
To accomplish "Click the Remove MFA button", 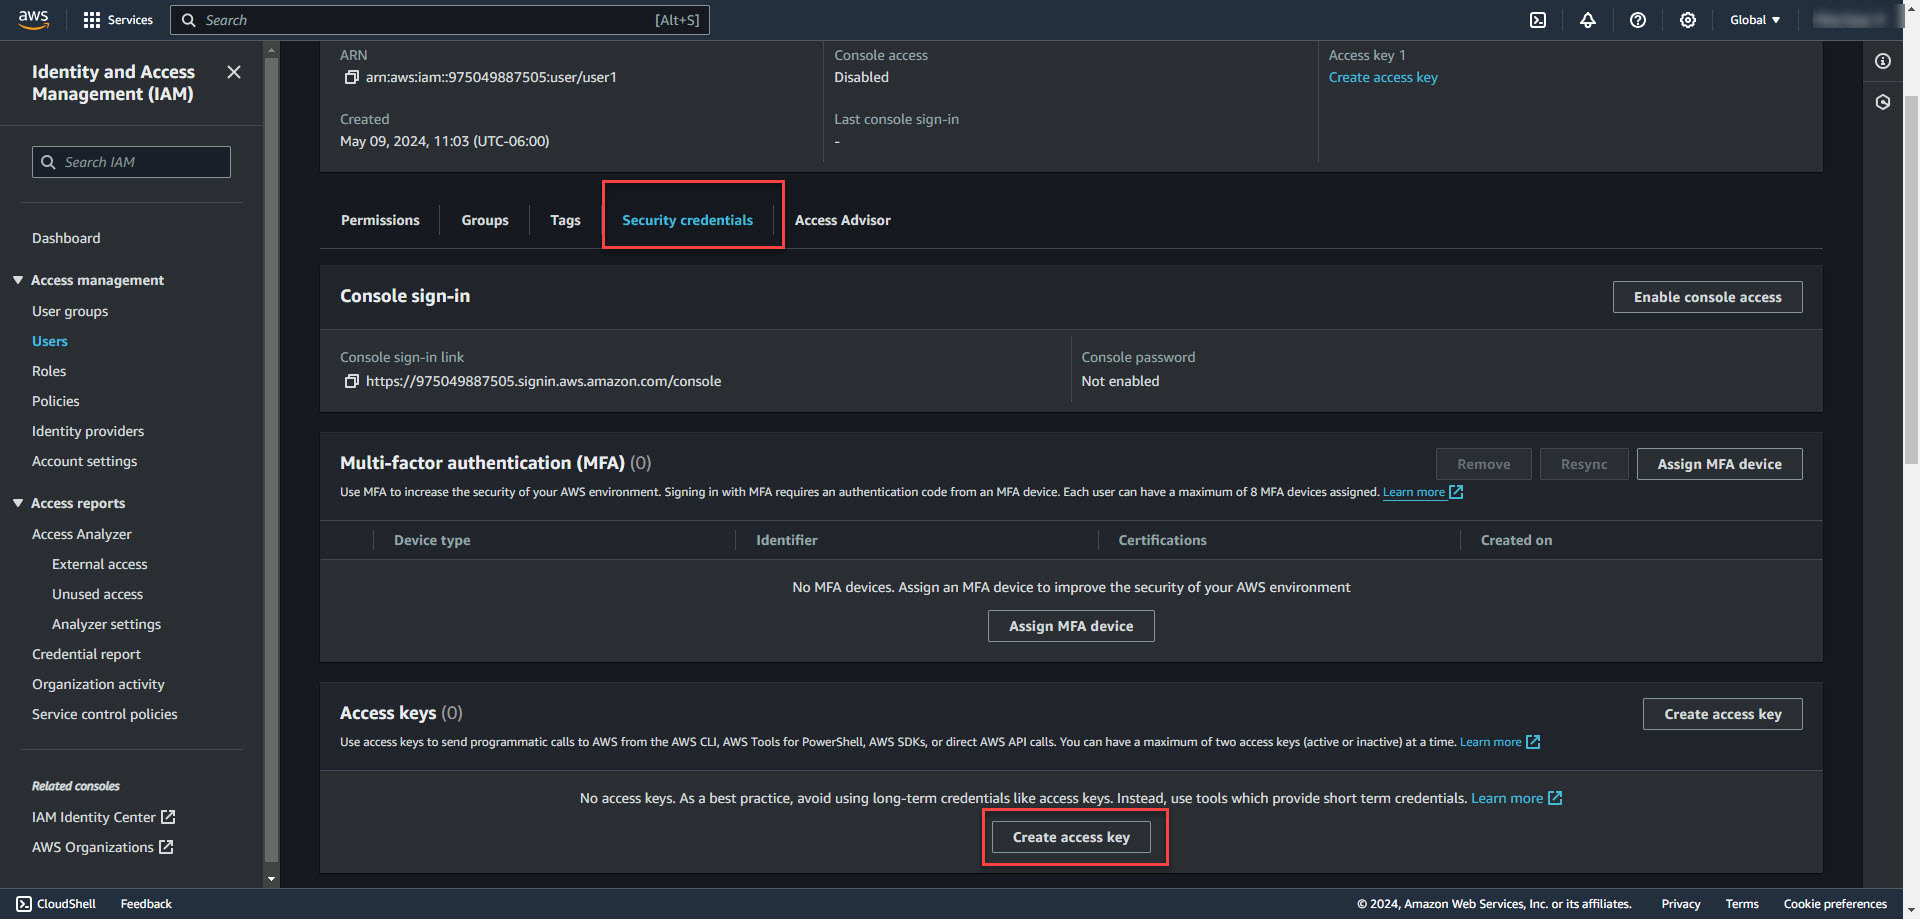I will pos(1483,464).
